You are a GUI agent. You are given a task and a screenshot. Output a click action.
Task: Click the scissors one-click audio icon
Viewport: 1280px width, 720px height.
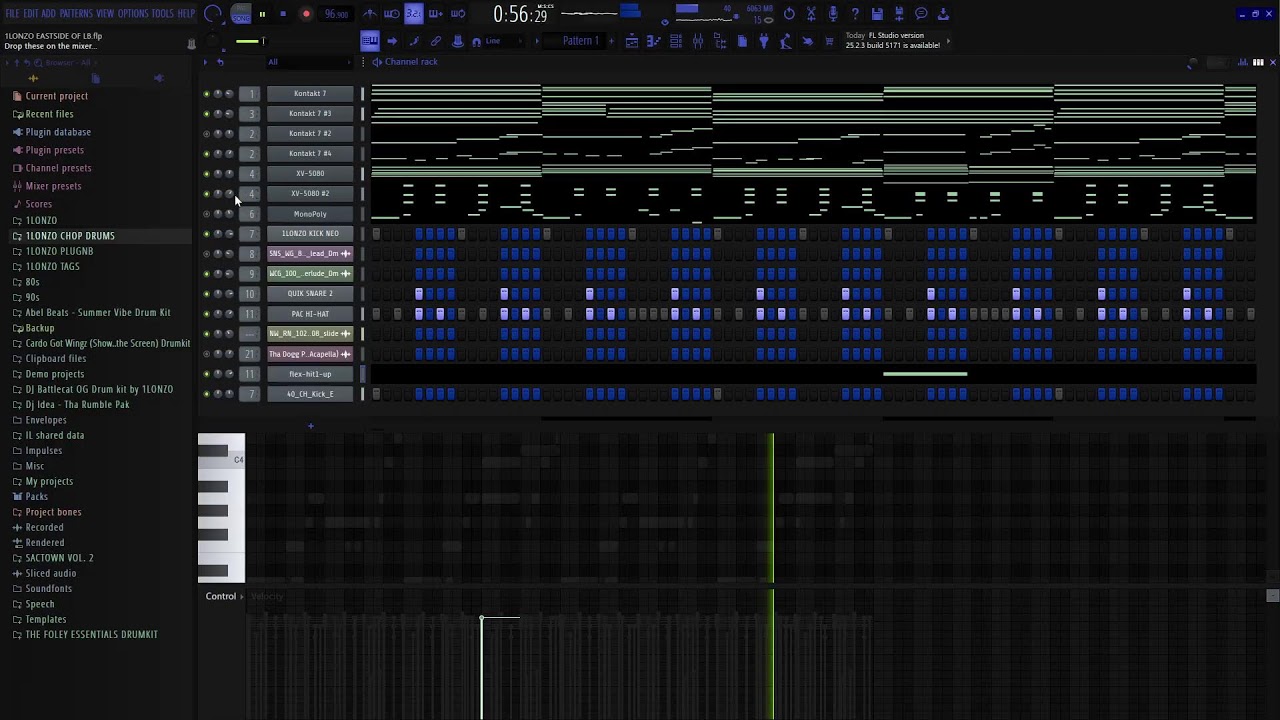tap(811, 14)
